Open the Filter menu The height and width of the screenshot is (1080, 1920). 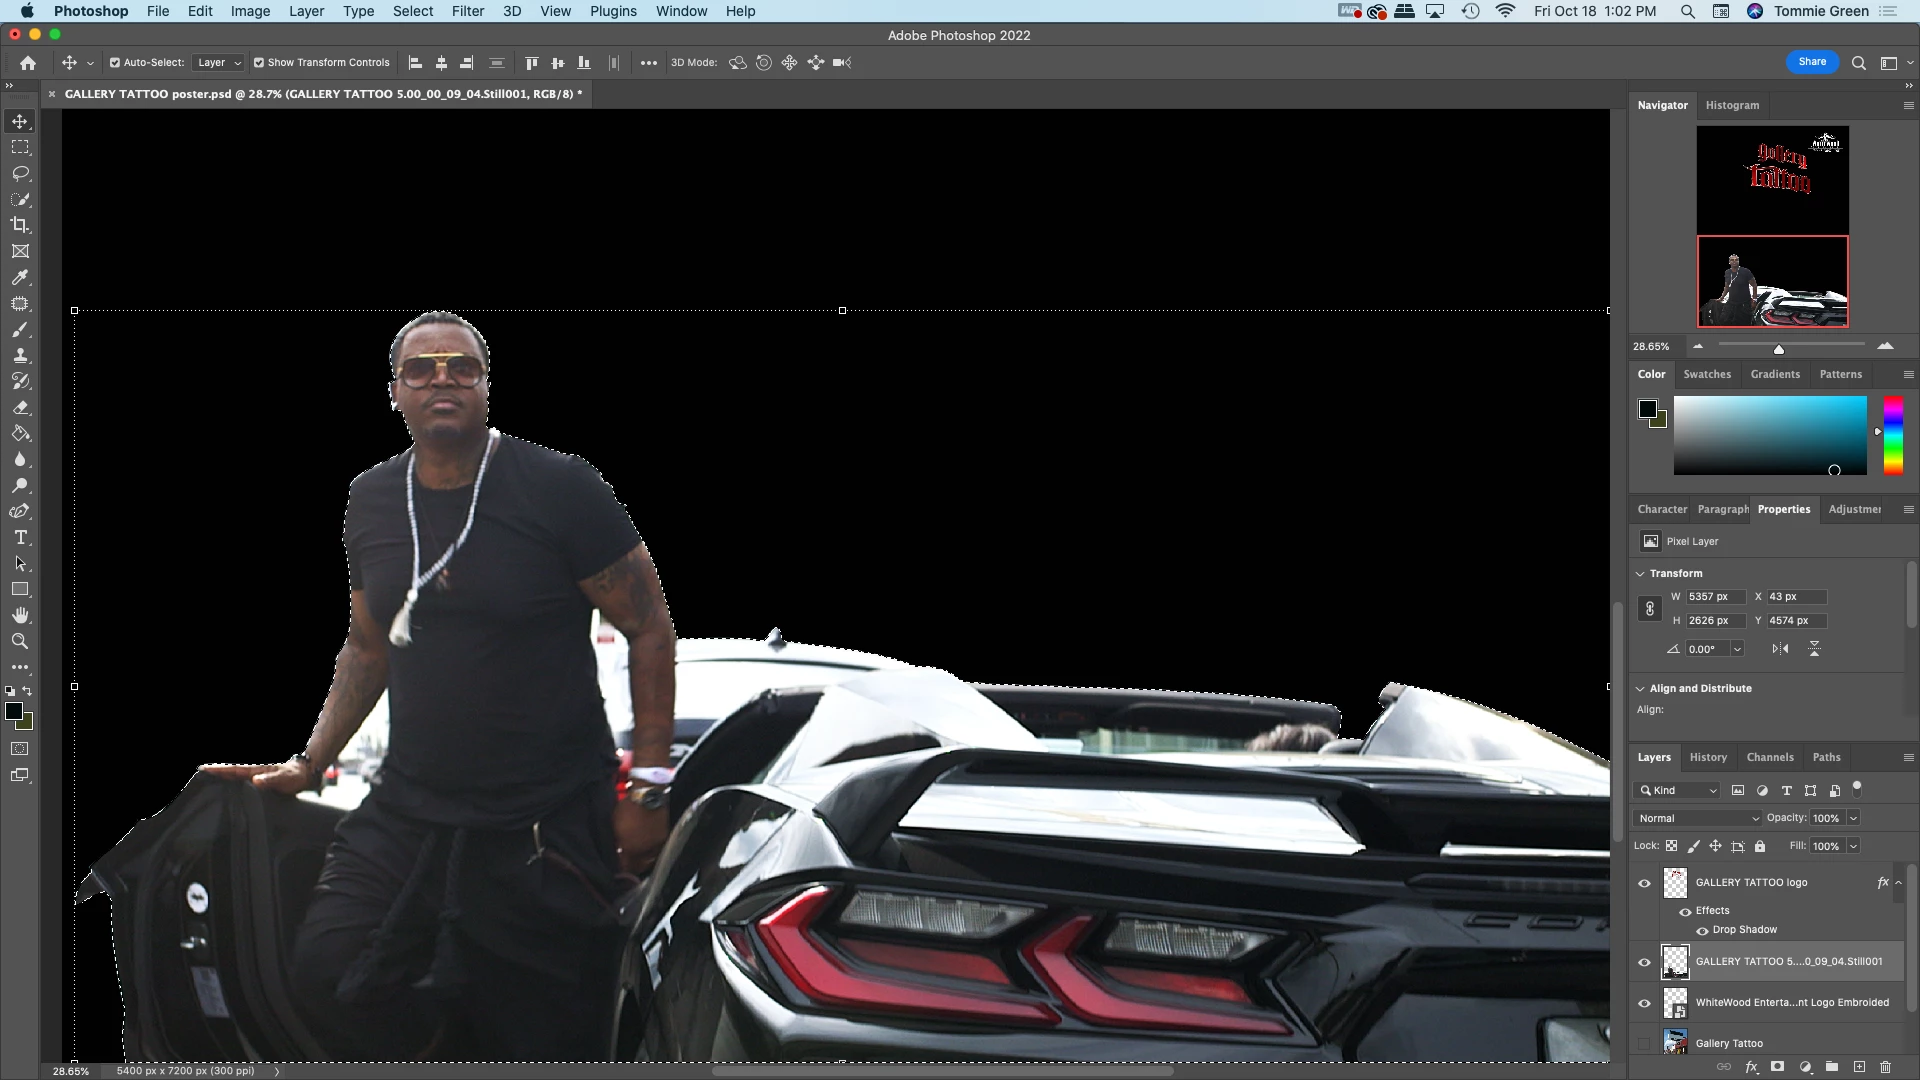tap(467, 11)
